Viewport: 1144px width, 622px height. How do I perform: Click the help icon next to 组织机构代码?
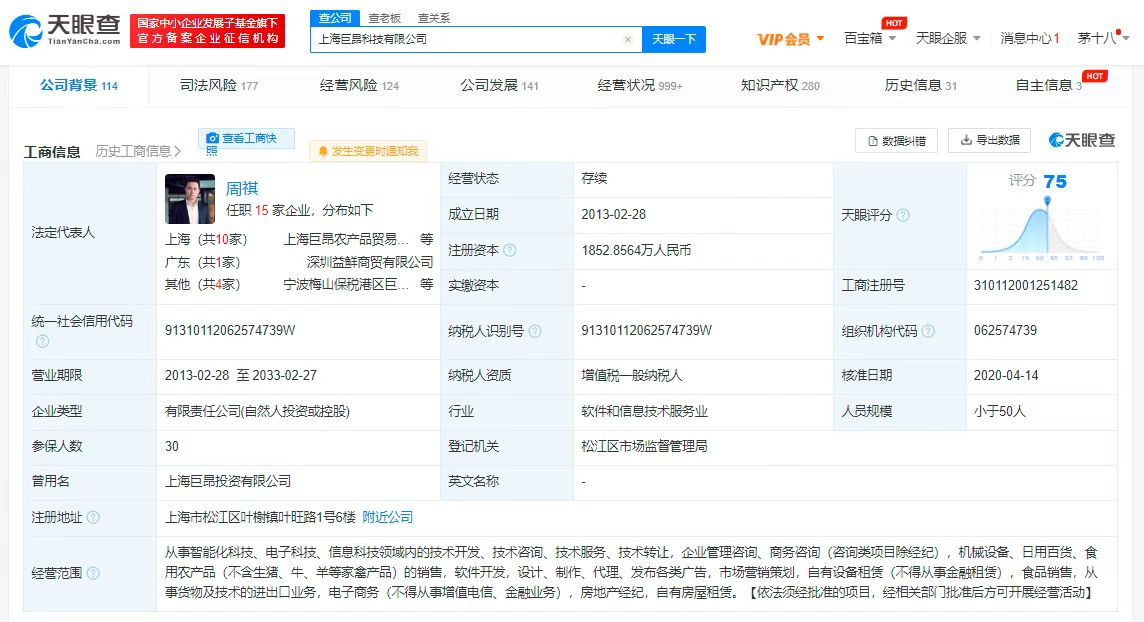[928, 331]
